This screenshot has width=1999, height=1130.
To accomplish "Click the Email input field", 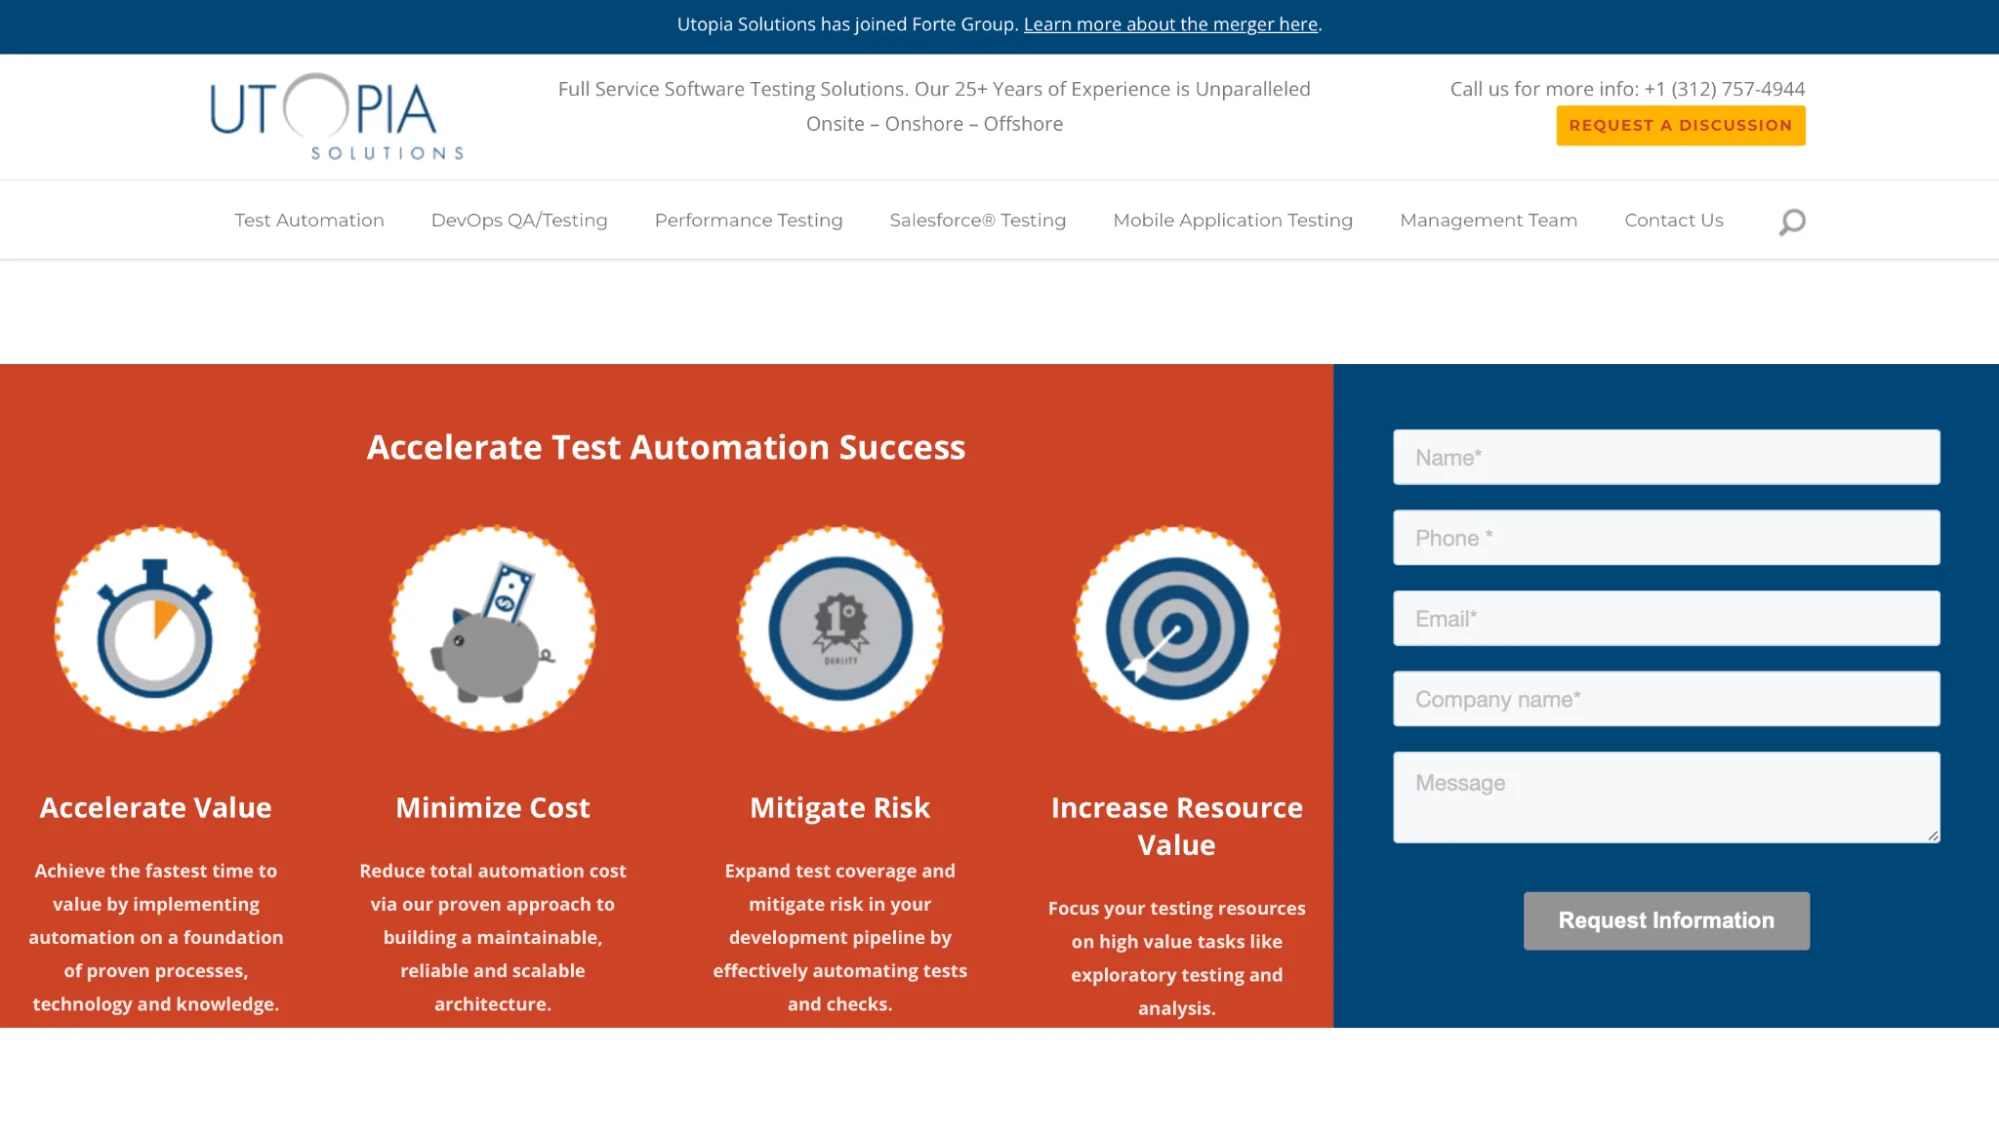I will point(1665,618).
